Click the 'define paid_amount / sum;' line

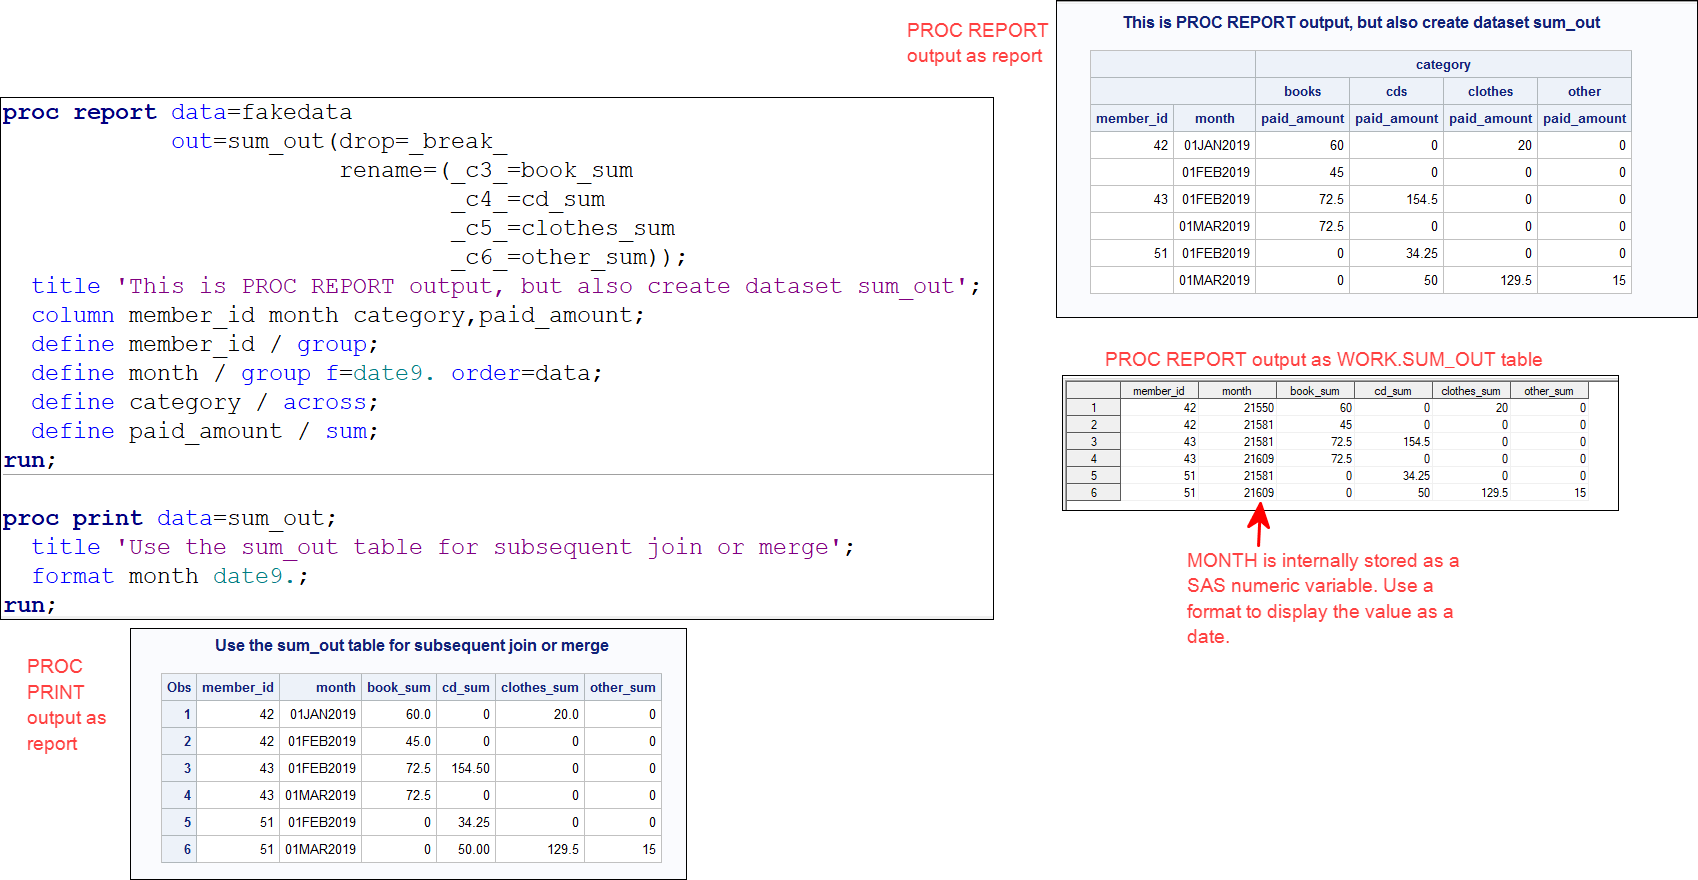(x=205, y=432)
